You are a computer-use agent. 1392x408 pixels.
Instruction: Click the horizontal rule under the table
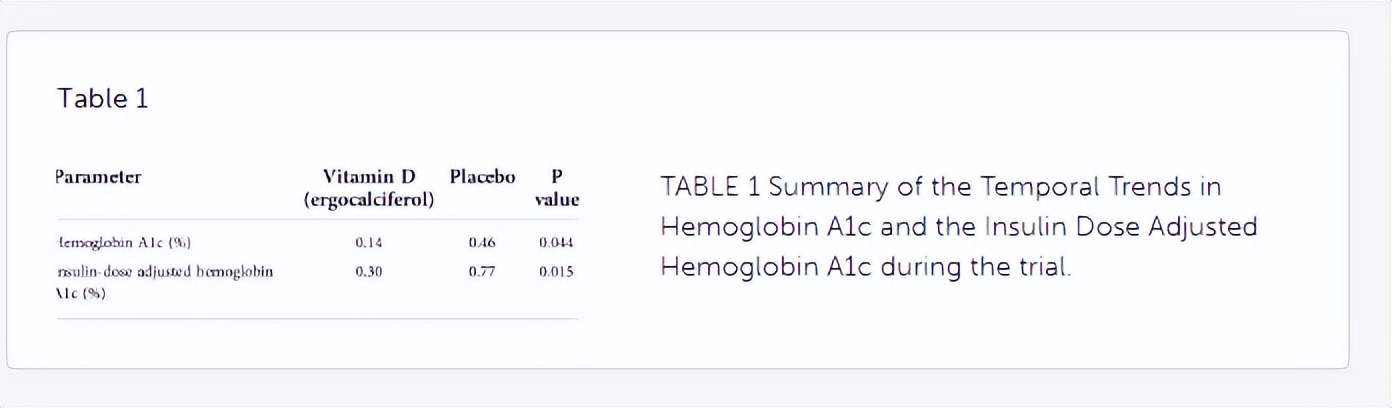click(318, 319)
